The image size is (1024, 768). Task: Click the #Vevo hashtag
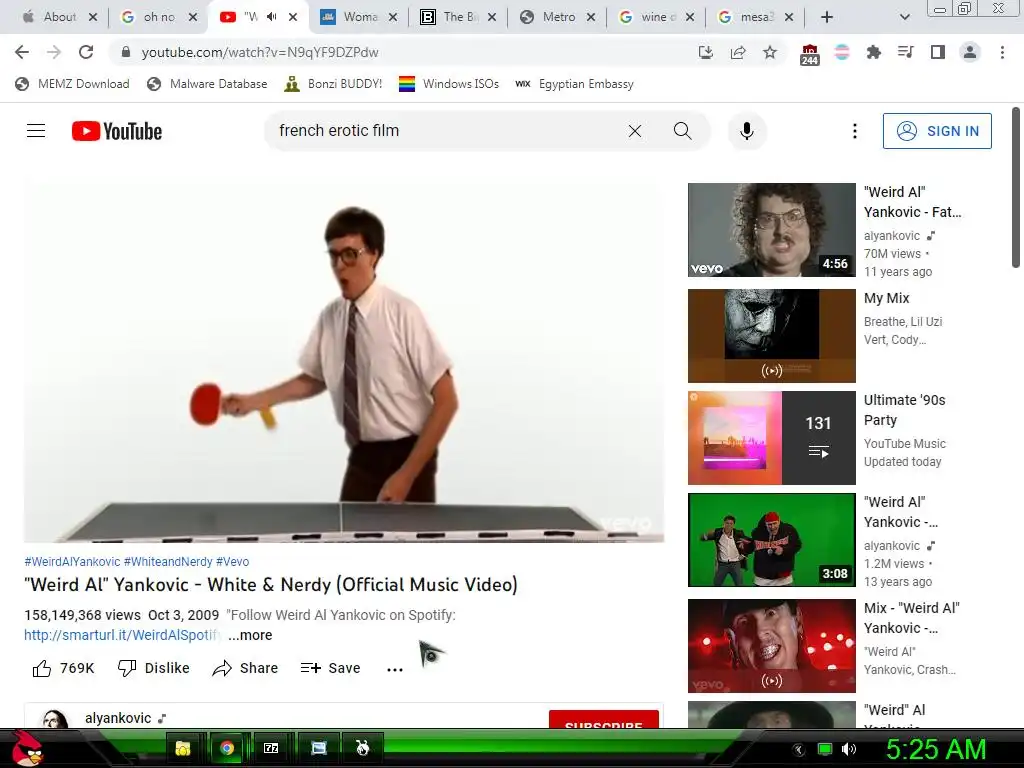point(232,562)
